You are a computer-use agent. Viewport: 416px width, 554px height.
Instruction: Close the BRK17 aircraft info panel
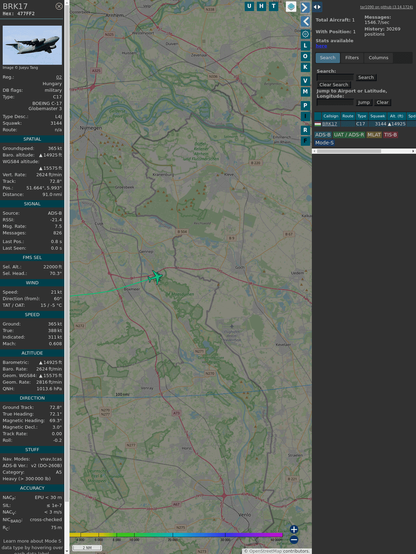coord(59,6)
